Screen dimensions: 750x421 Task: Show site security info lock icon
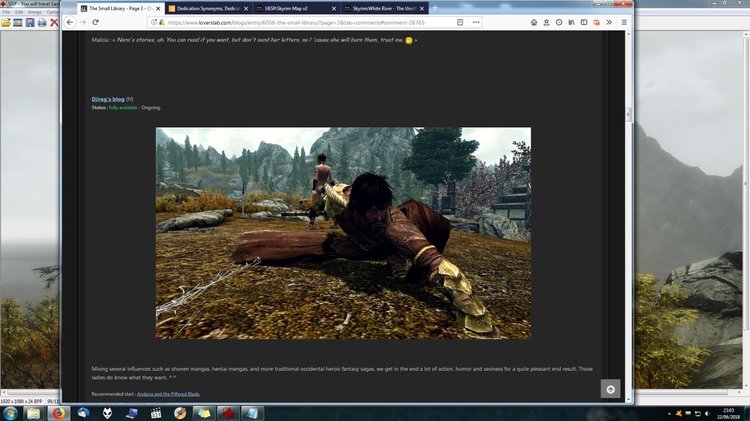pos(162,22)
